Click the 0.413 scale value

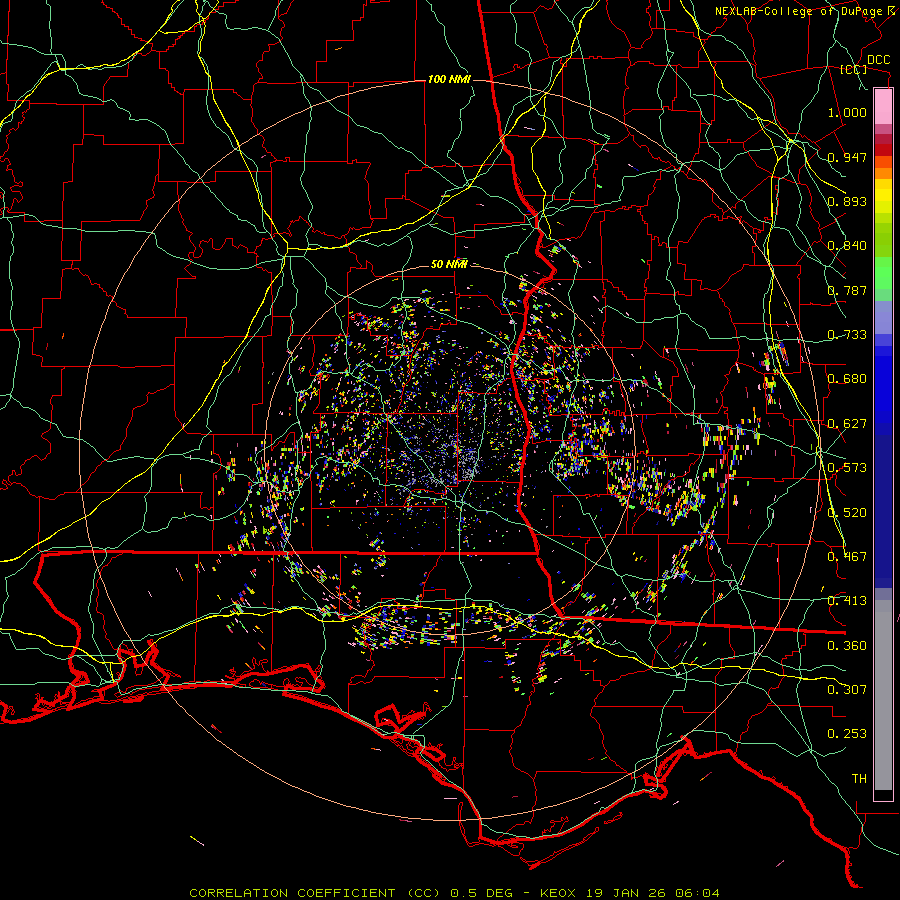point(847,601)
